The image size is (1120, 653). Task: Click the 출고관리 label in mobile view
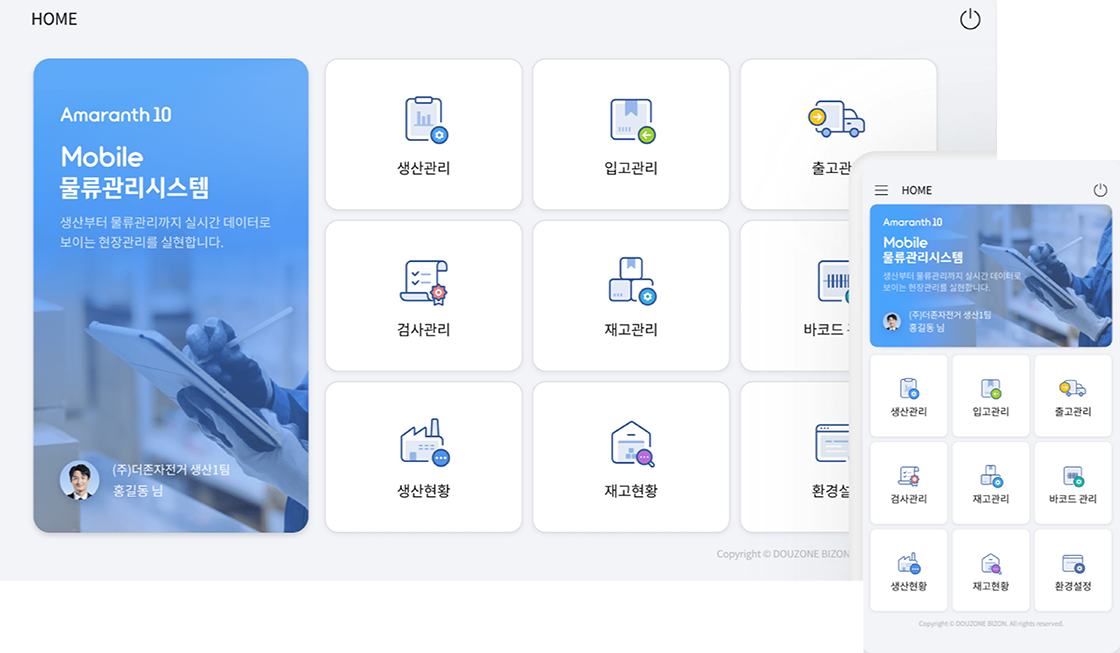pos(1073,412)
